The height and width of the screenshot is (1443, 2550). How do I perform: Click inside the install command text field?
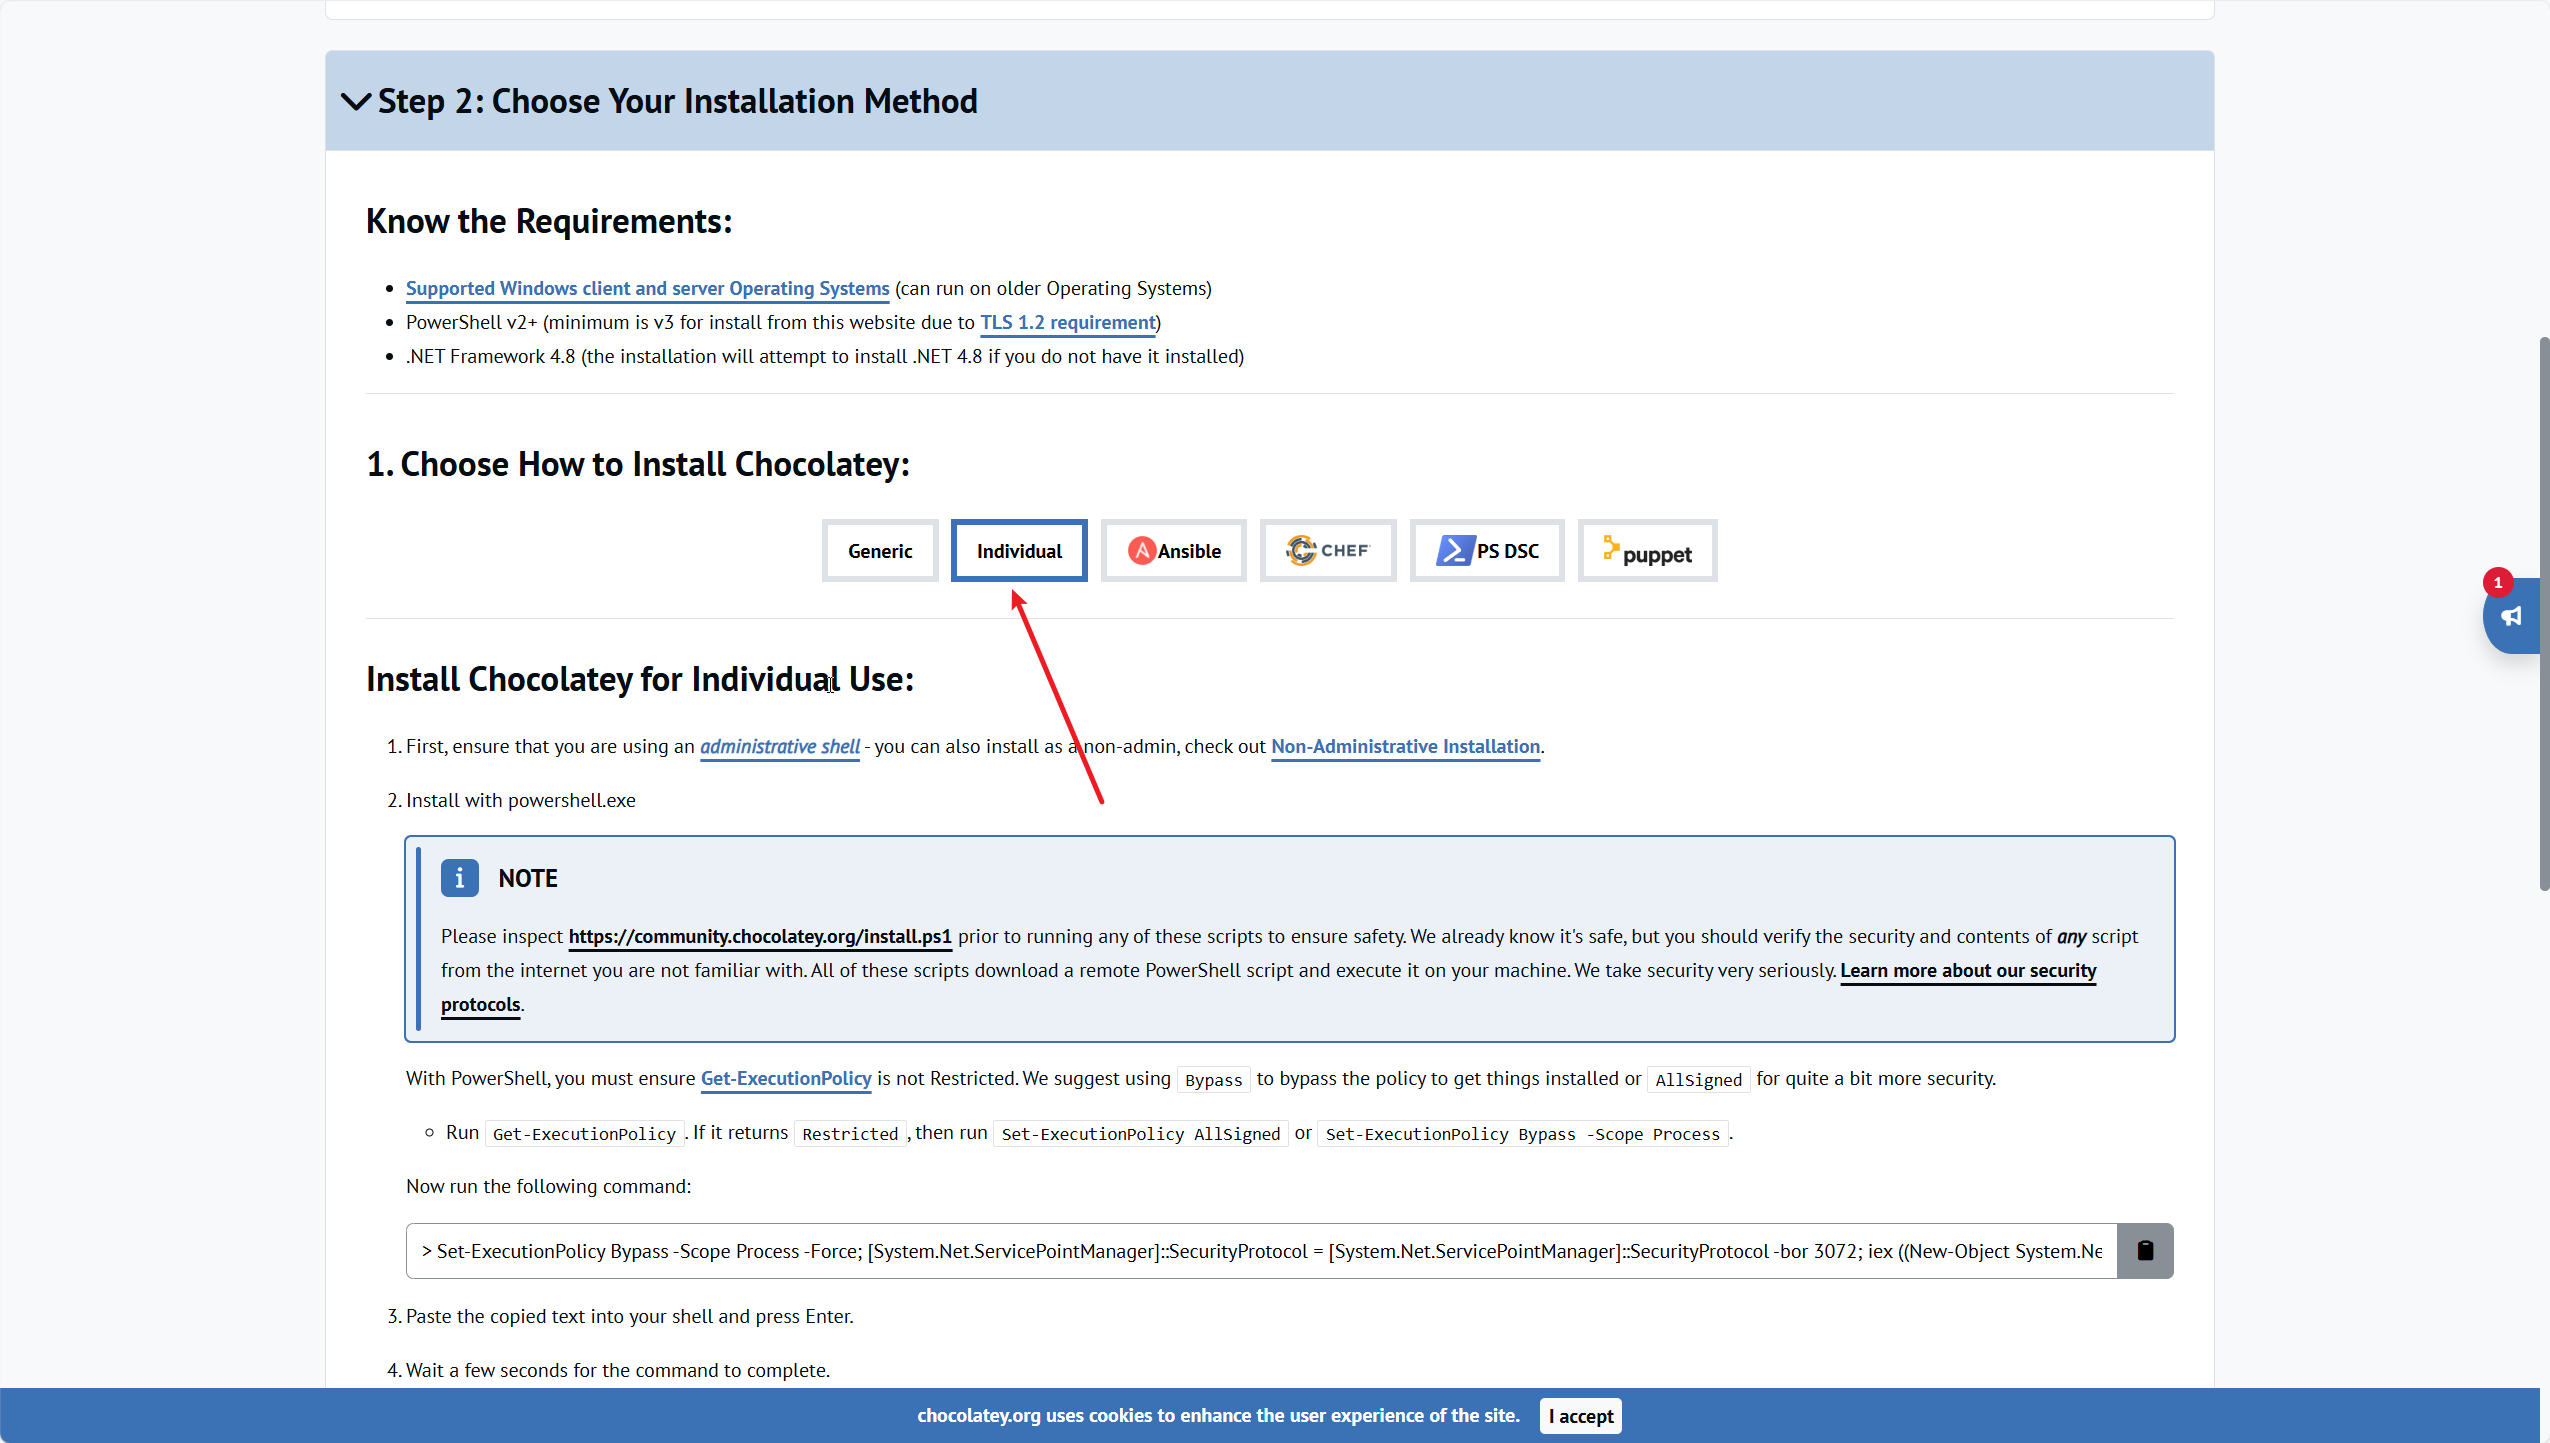click(1260, 1251)
